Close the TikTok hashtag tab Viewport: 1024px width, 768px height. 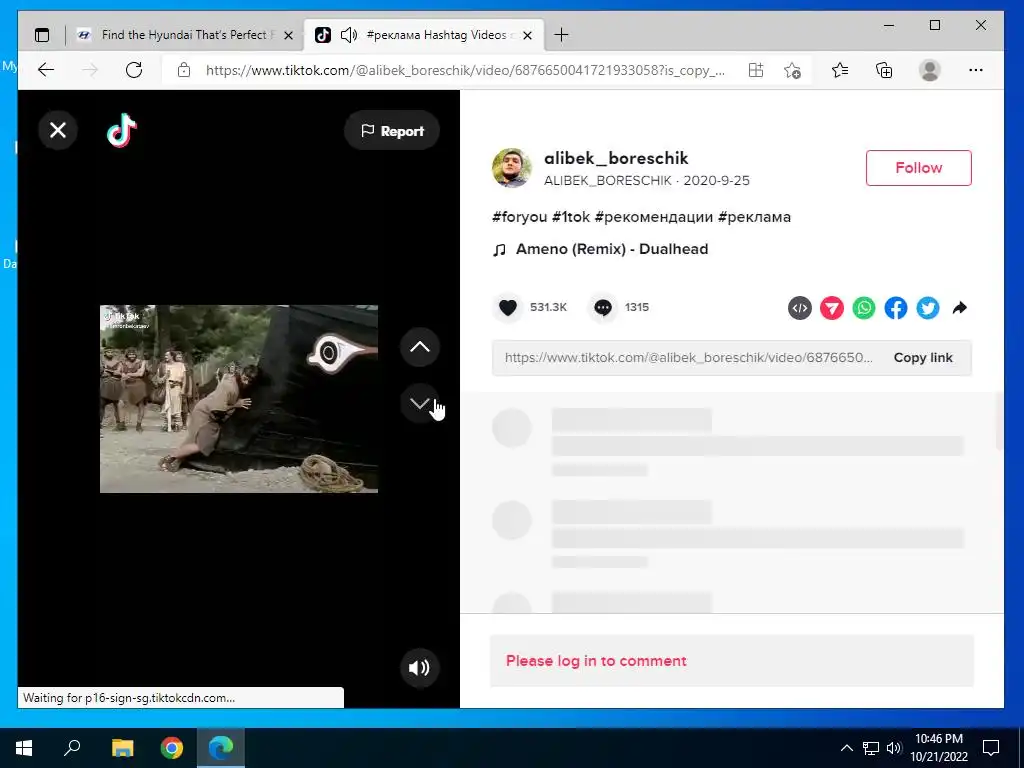pyautogui.click(x=528, y=35)
